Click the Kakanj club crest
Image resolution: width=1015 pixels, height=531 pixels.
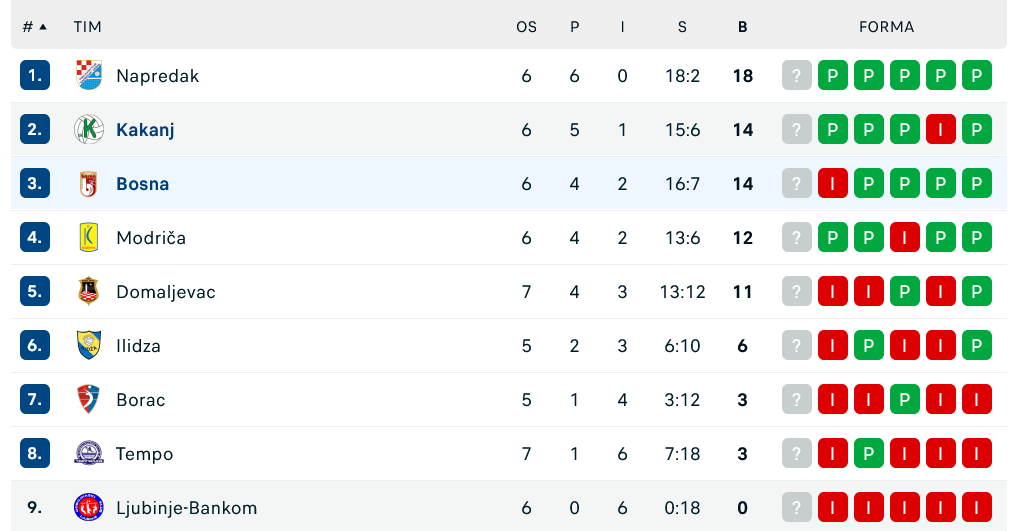tap(89, 129)
